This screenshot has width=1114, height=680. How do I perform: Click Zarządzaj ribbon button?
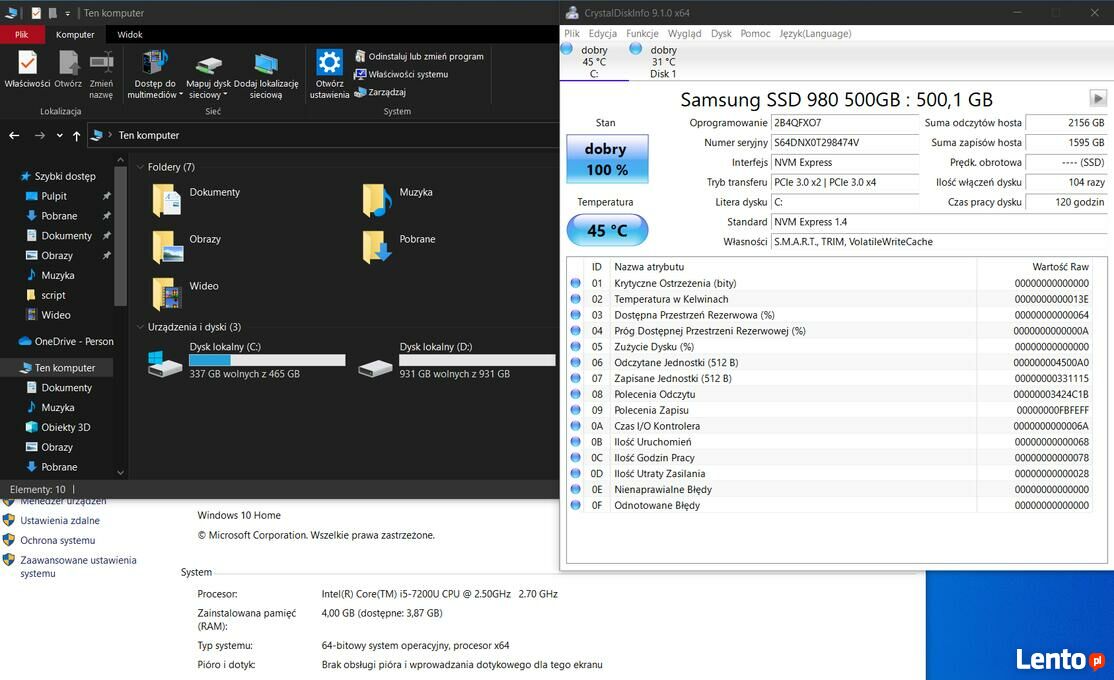point(380,92)
